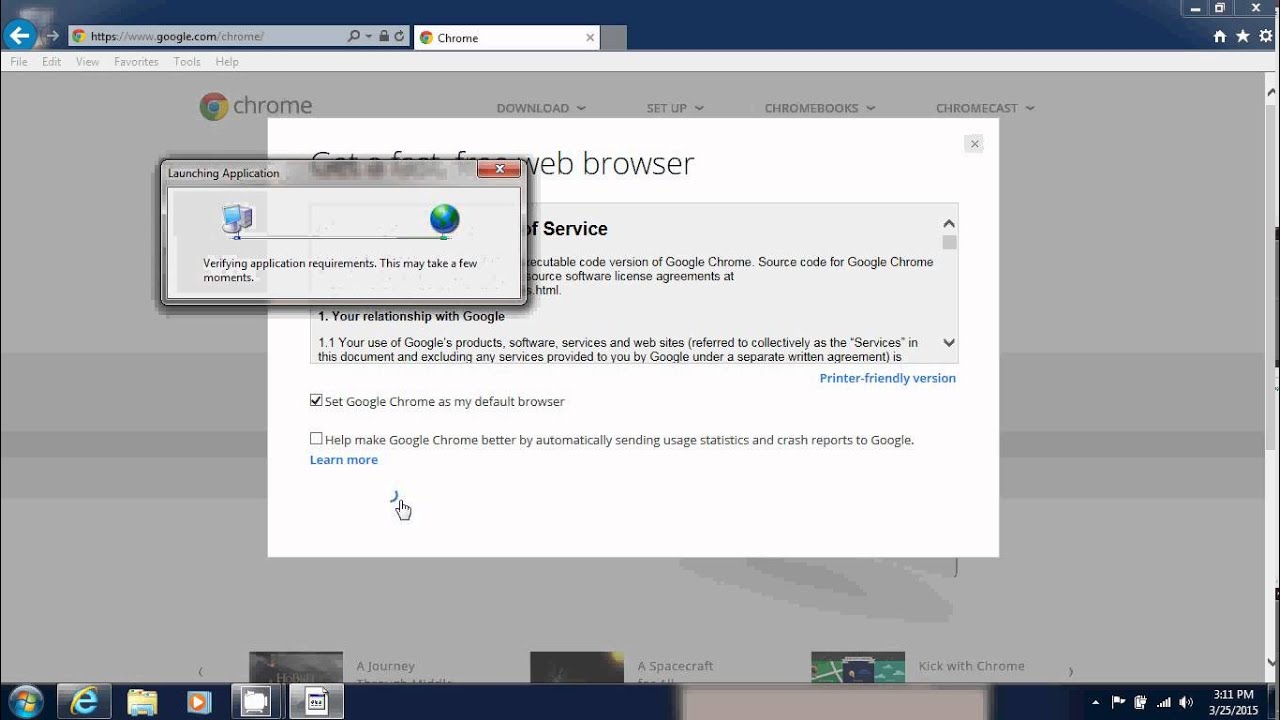Open the volume speaker tray icon
This screenshot has width=1280, height=720.
click(x=1186, y=702)
